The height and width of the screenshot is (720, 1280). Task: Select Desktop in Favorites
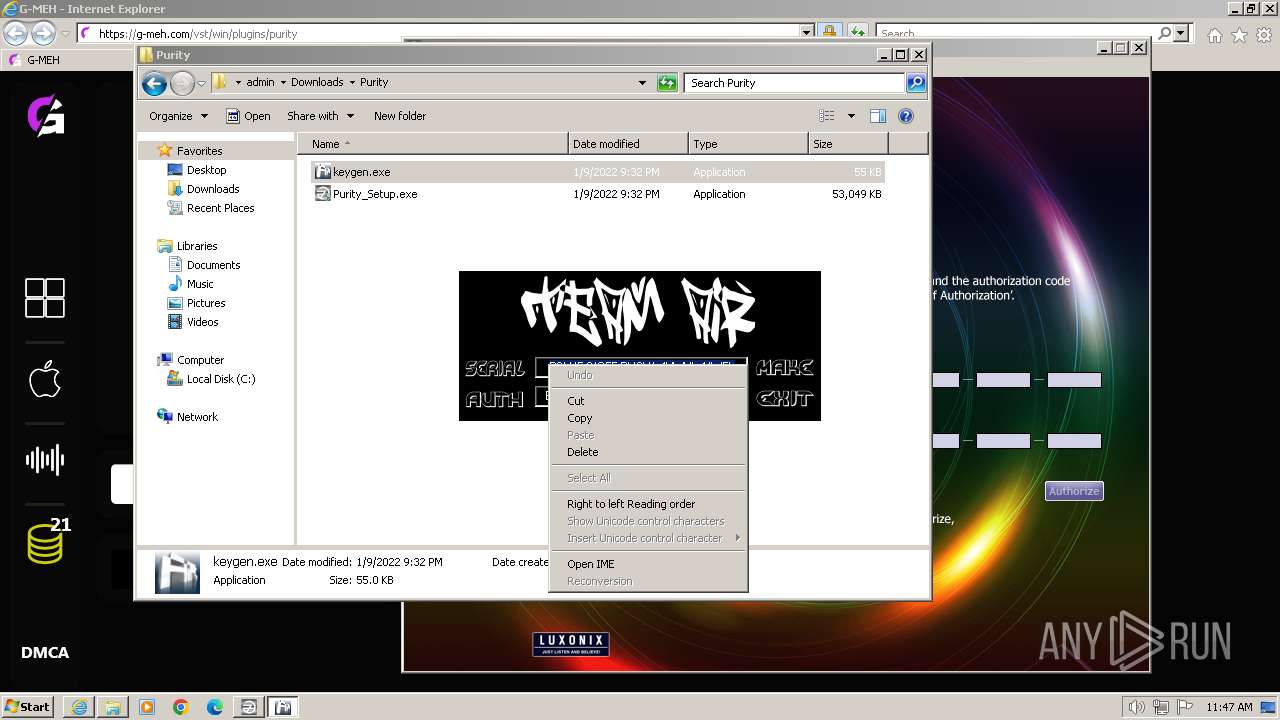point(206,170)
